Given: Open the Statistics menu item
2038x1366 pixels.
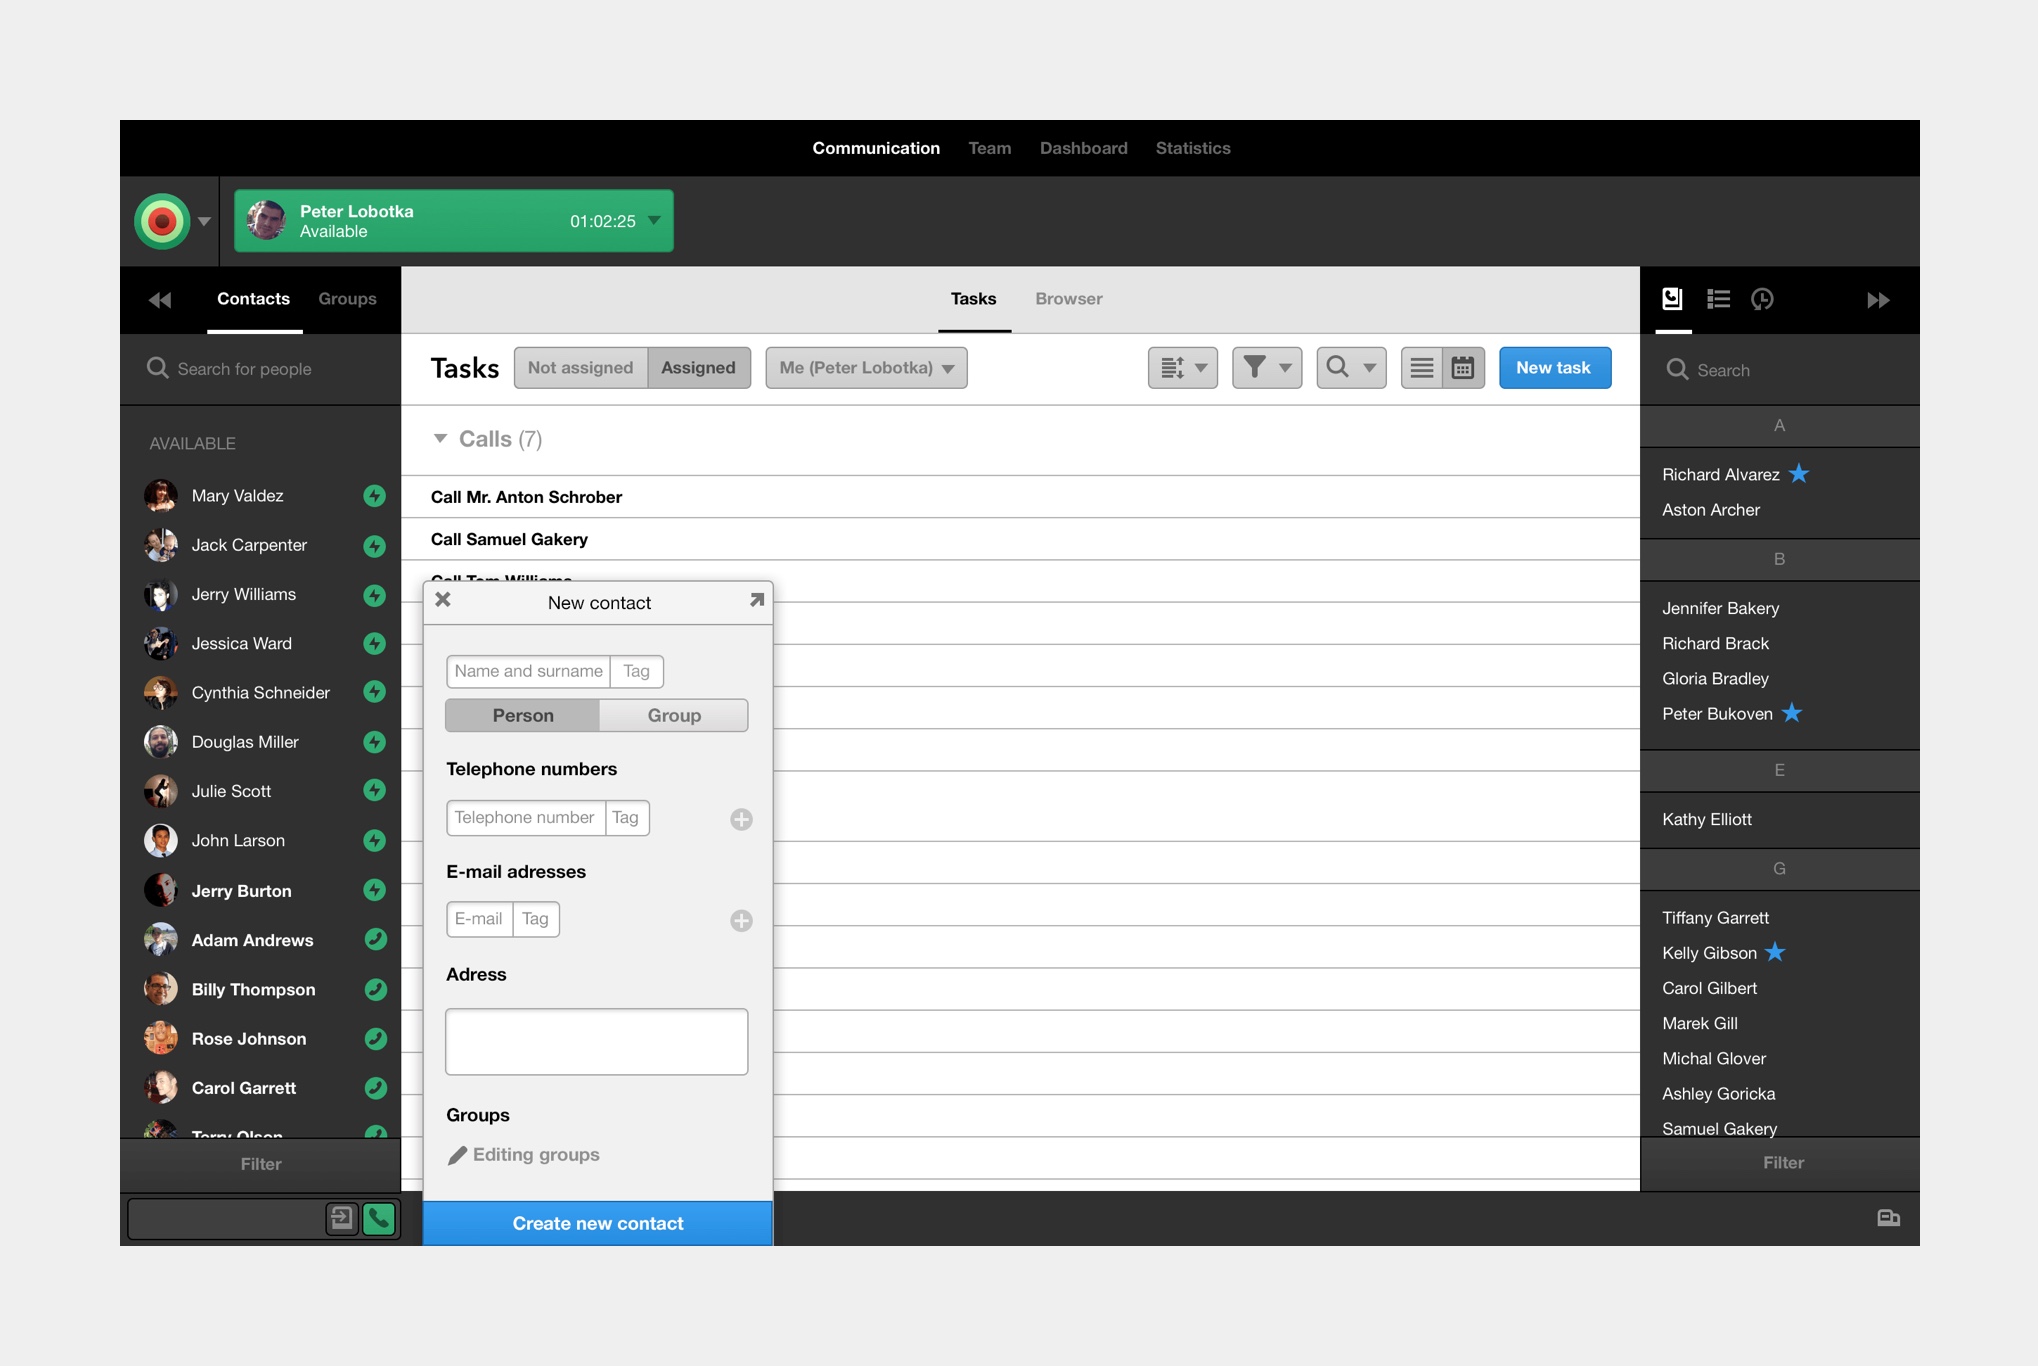Looking at the screenshot, I should [1192, 147].
